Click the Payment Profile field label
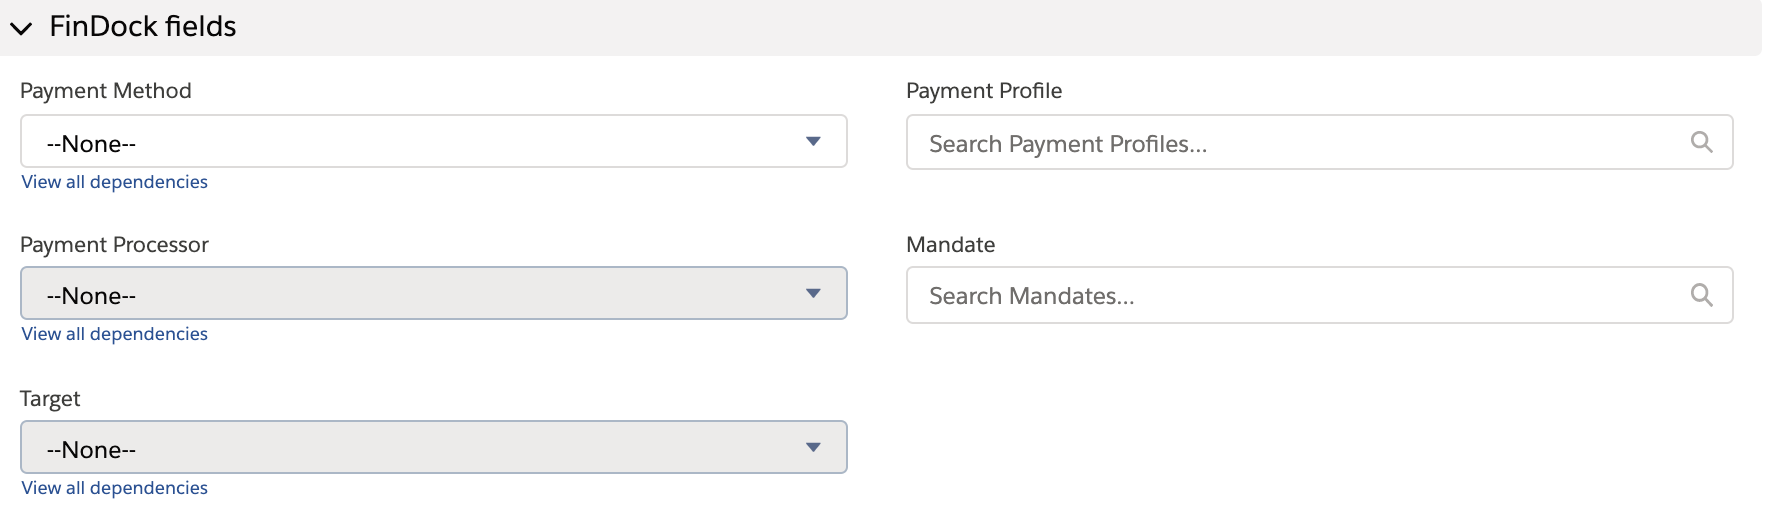Screen dimensions: 1780x528 click(x=984, y=91)
